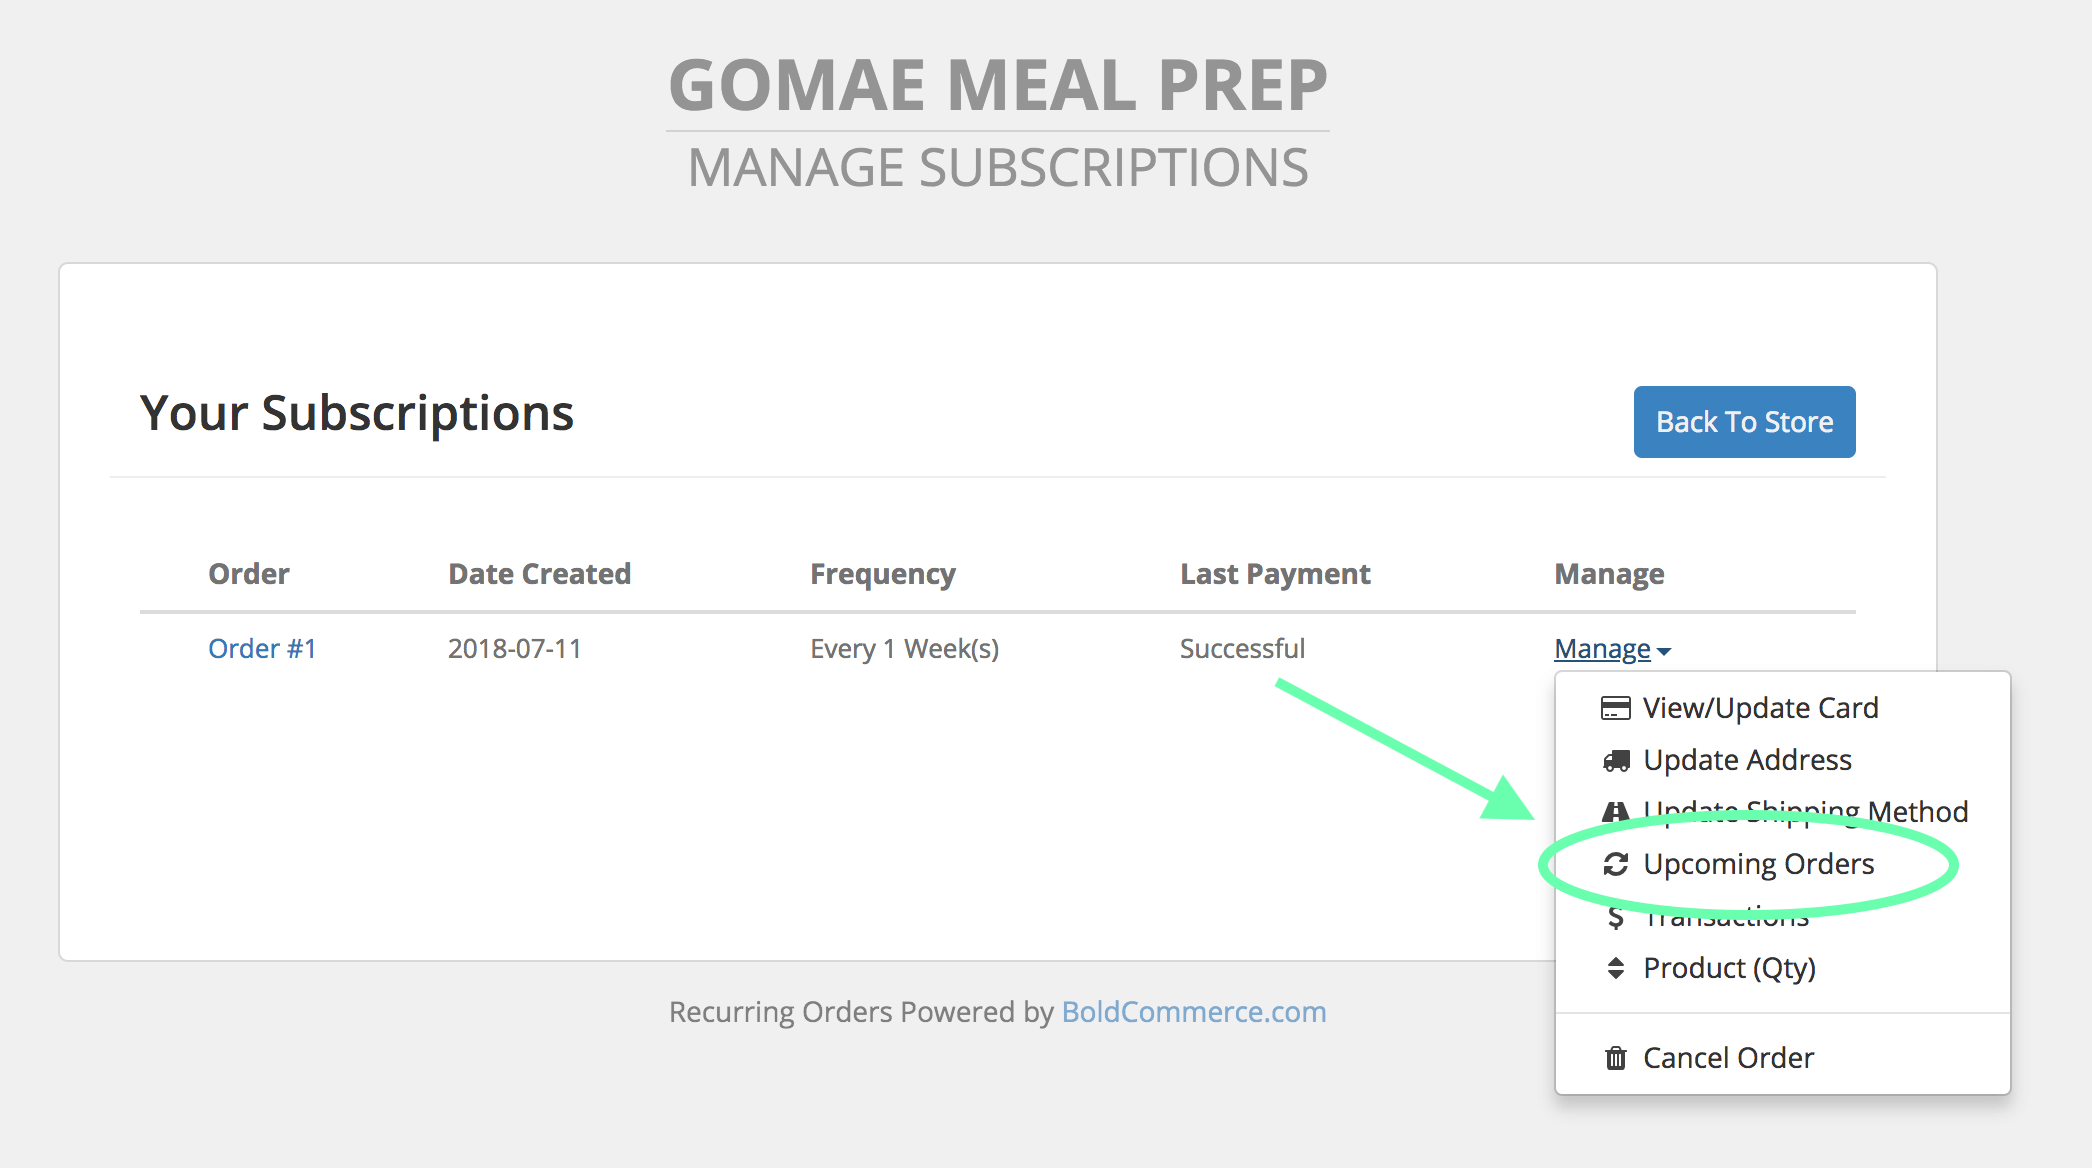Click the credit card icon in dropdown

(x=1615, y=708)
